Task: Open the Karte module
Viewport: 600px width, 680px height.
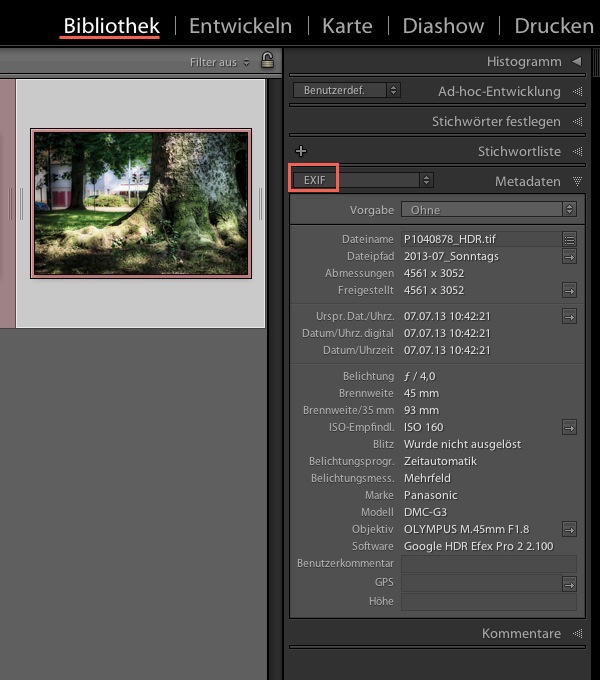Action: click(x=347, y=25)
